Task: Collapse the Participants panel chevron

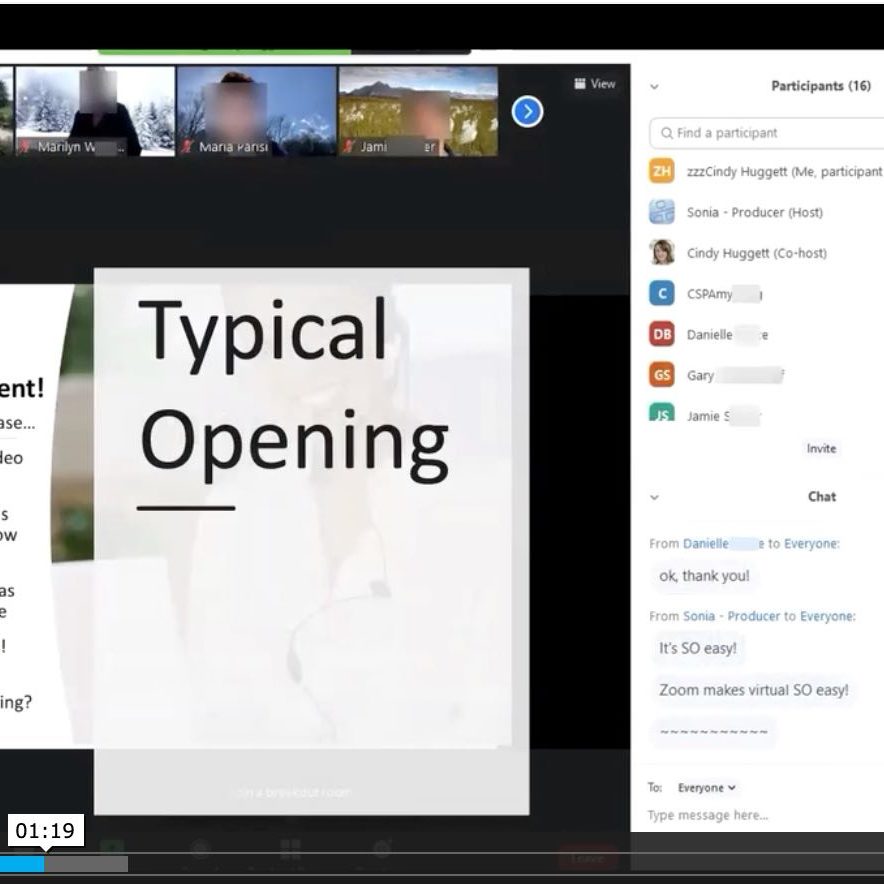Action: pos(654,87)
